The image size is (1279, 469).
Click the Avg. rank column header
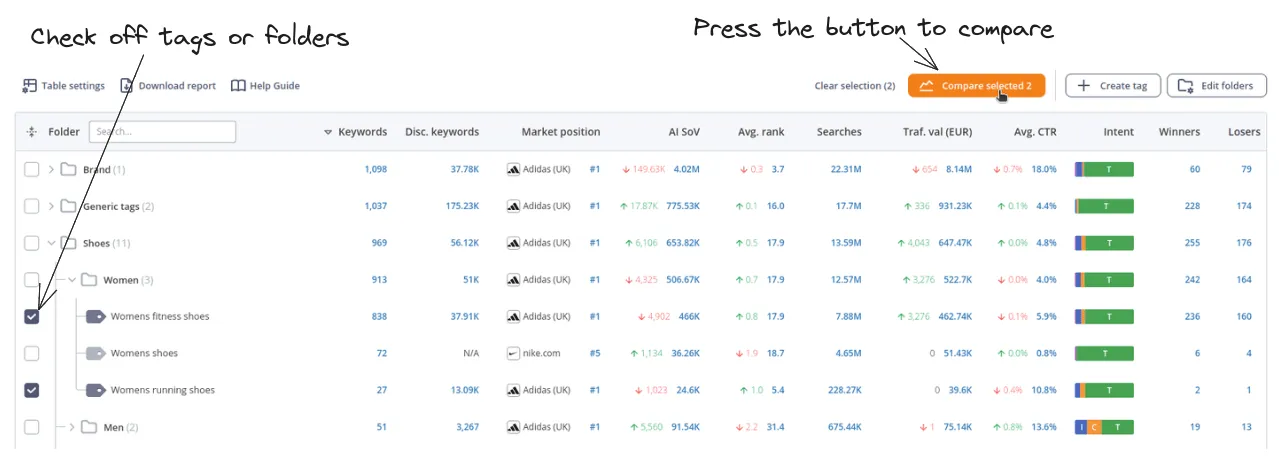[x=762, y=132]
